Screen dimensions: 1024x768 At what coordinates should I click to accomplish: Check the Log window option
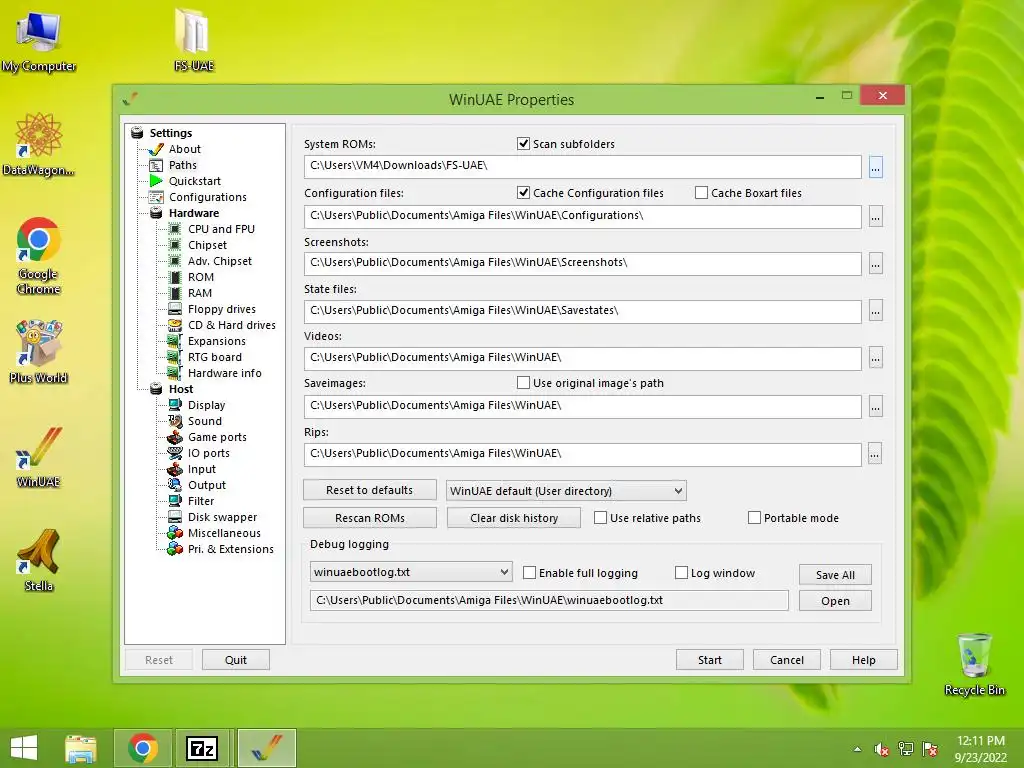click(681, 573)
